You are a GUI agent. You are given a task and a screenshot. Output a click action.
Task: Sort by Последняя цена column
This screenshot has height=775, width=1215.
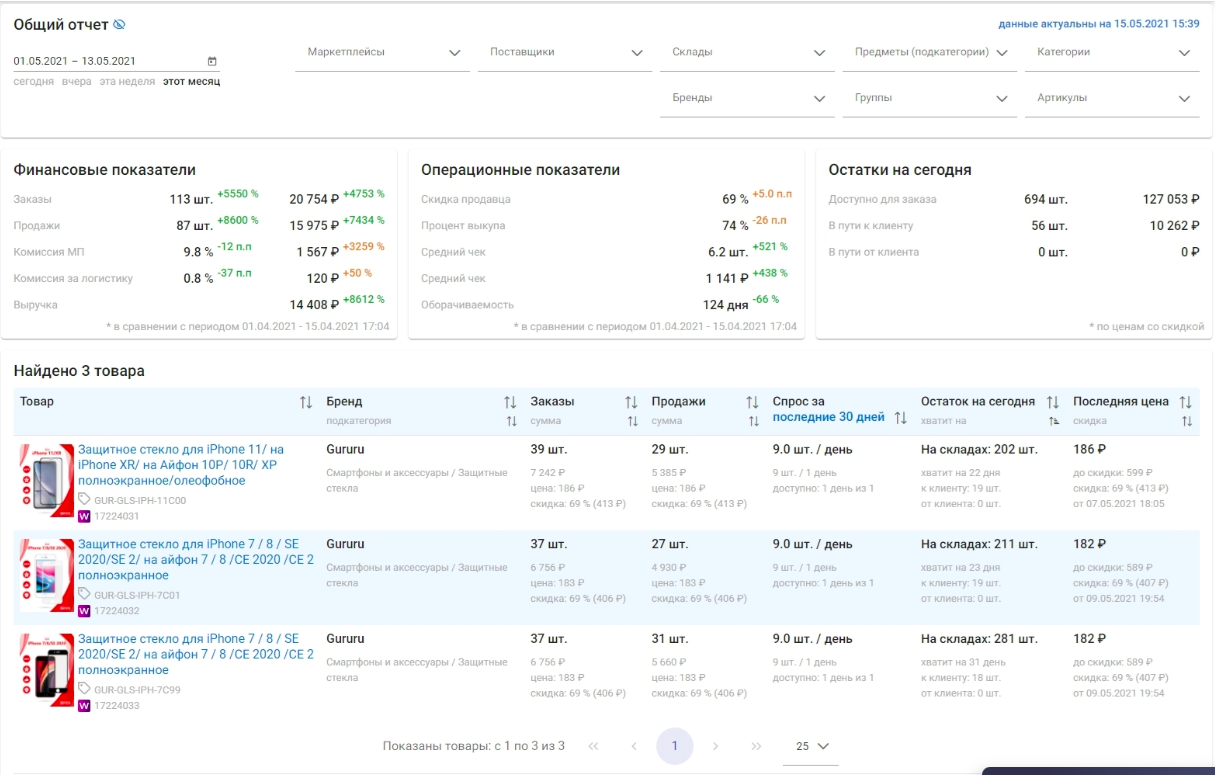[1186, 402]
